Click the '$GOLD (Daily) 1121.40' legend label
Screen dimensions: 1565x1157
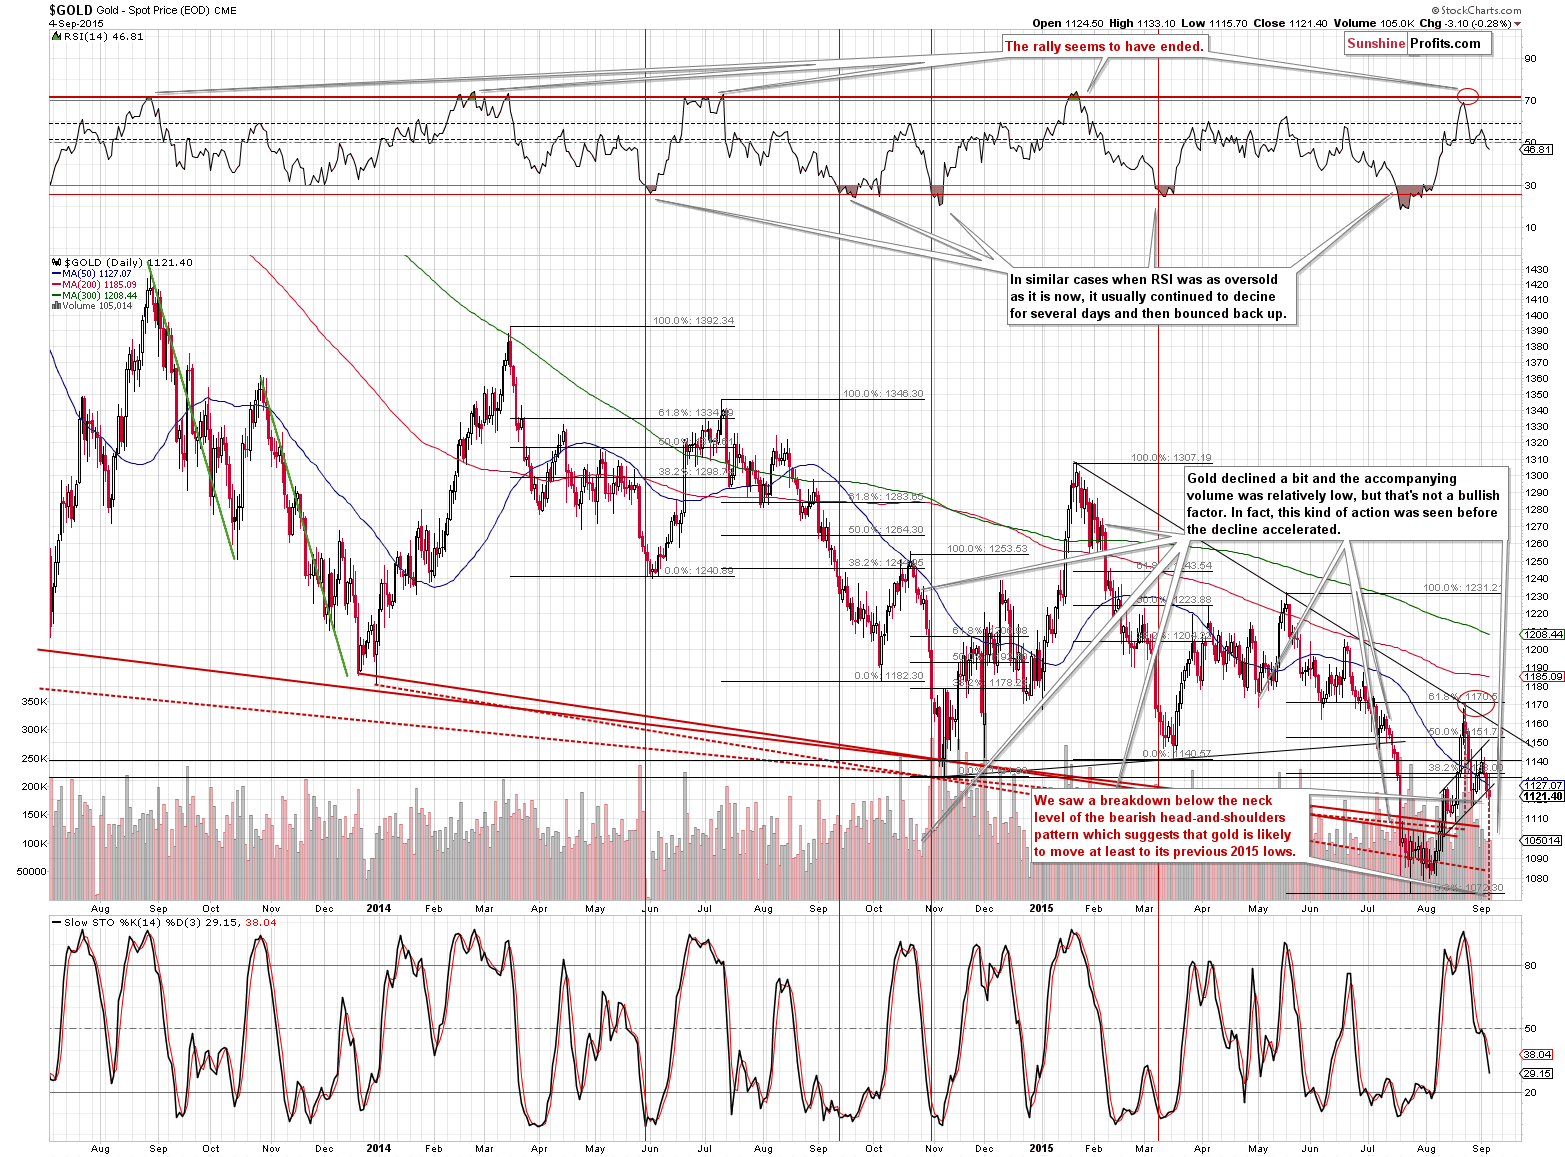128,262
